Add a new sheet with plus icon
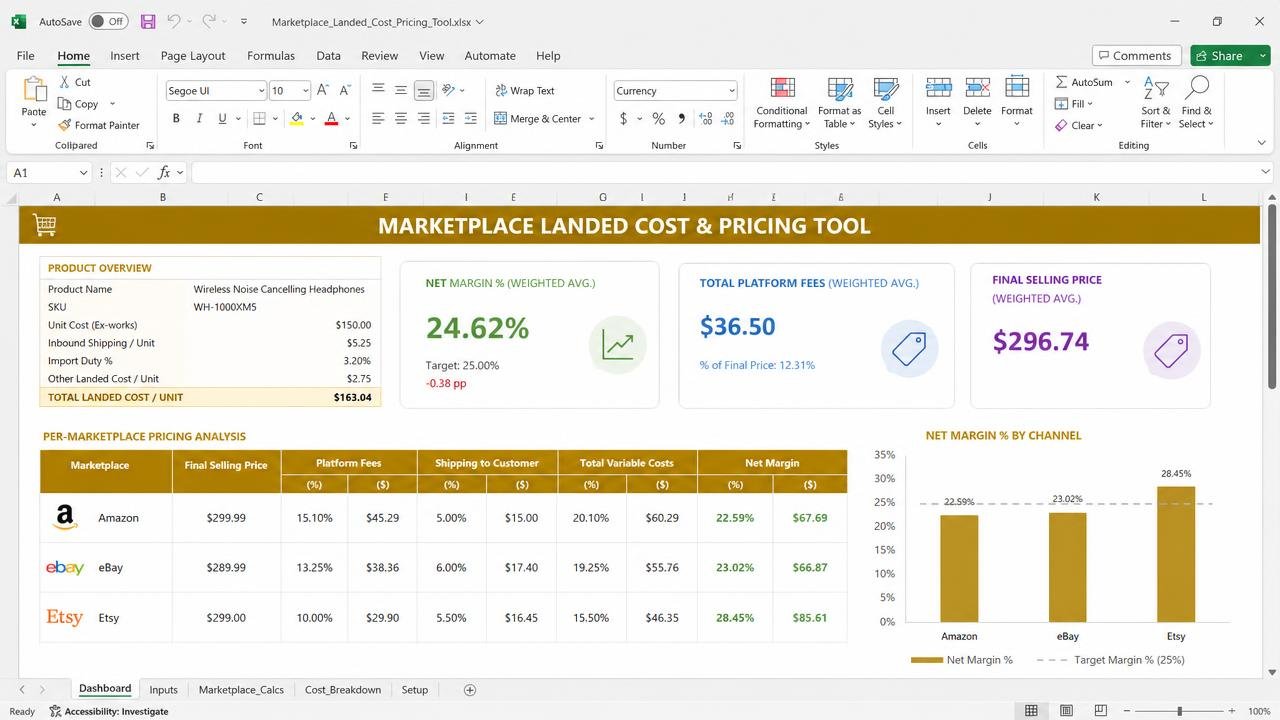The image size is (1280, 720). click(470, 690)
